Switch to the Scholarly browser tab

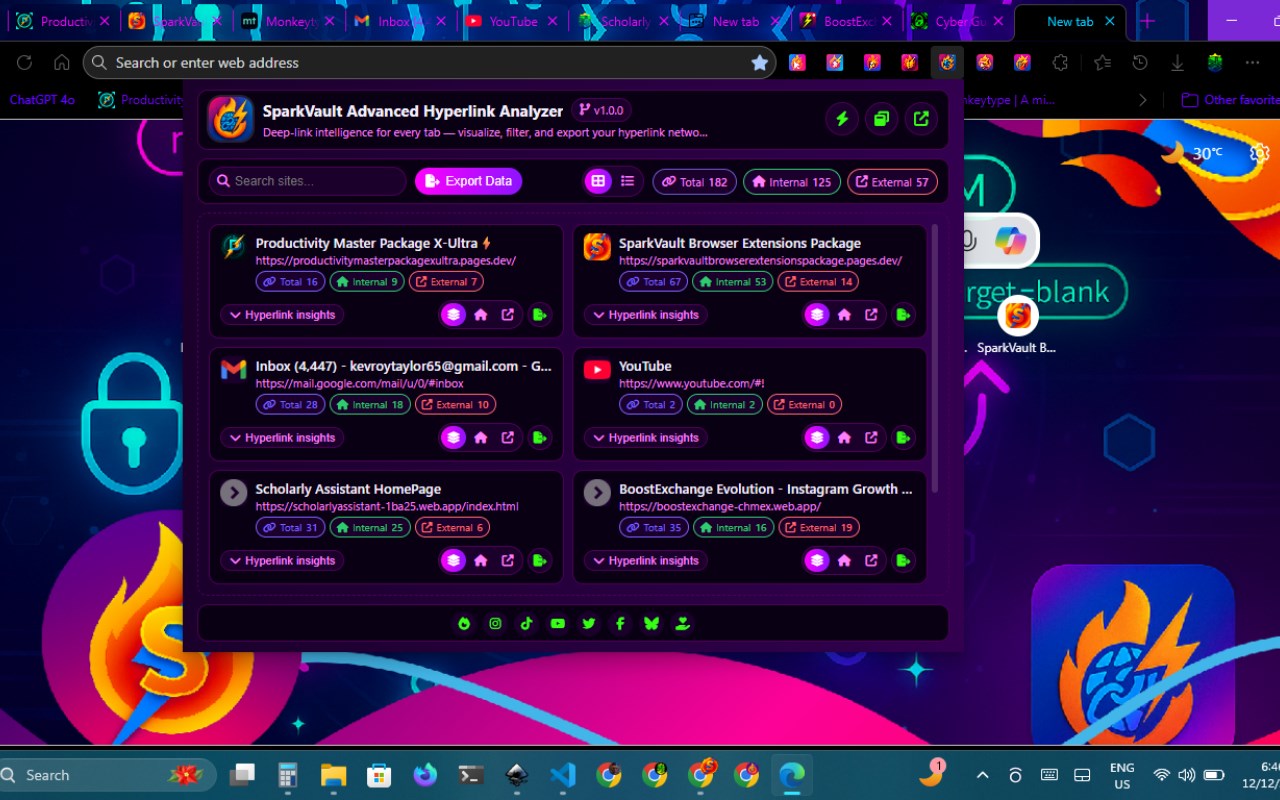pyautogui.click(x=622, y=21)
